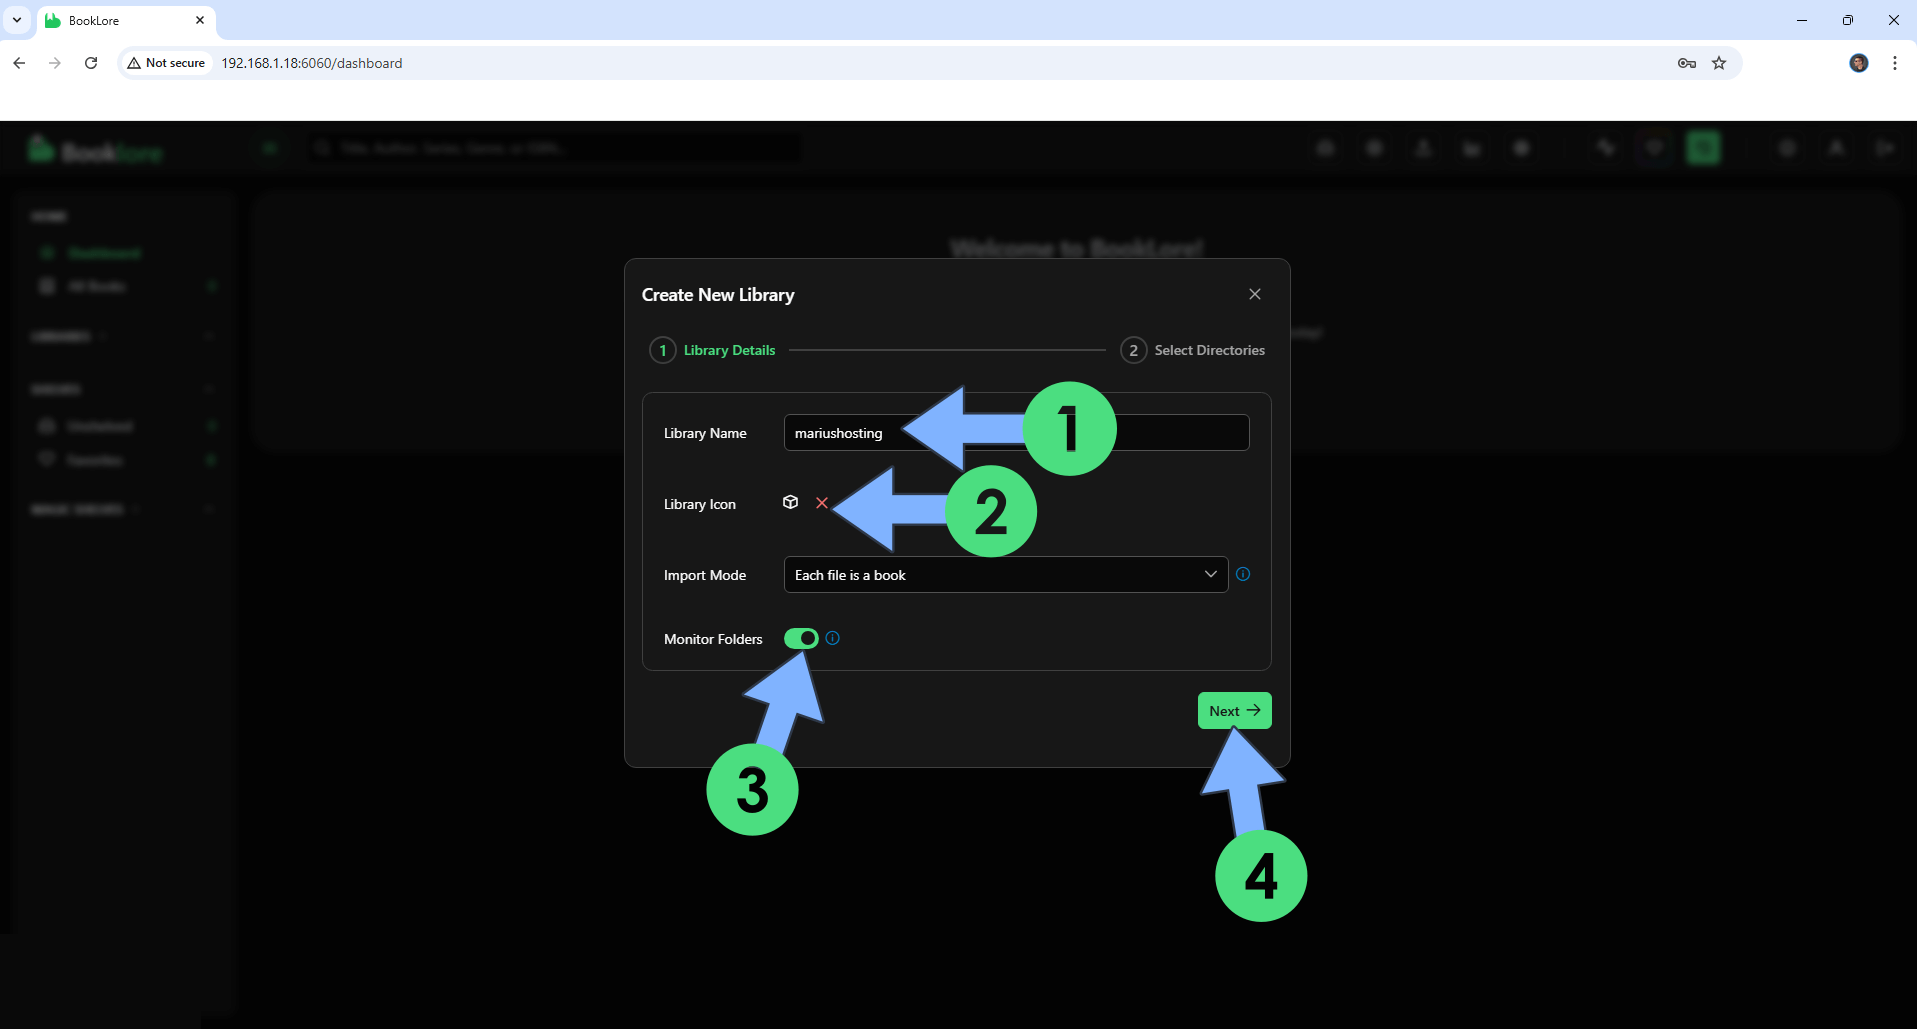Click the info icon next to Monitor Folders

tap(832, 638)
